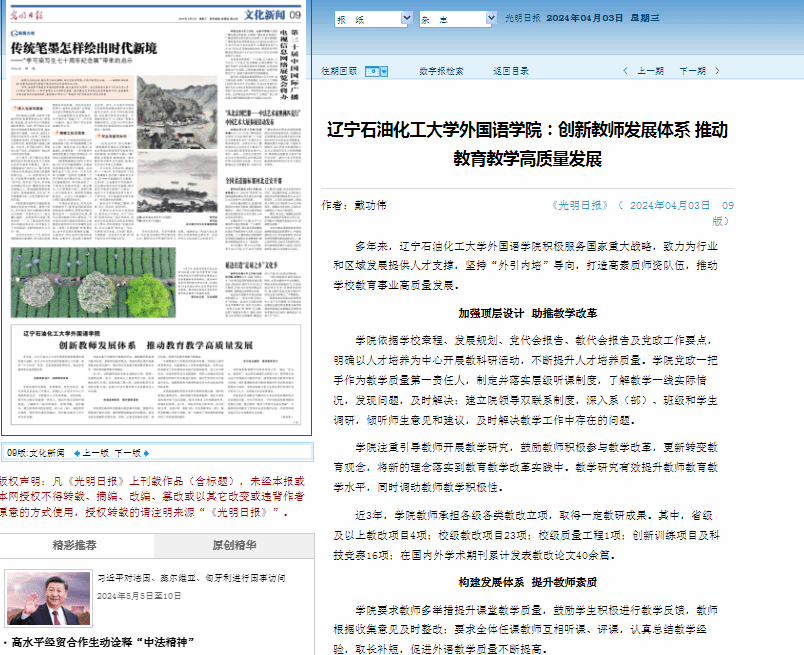Go to next issue via 下一期

692,72
